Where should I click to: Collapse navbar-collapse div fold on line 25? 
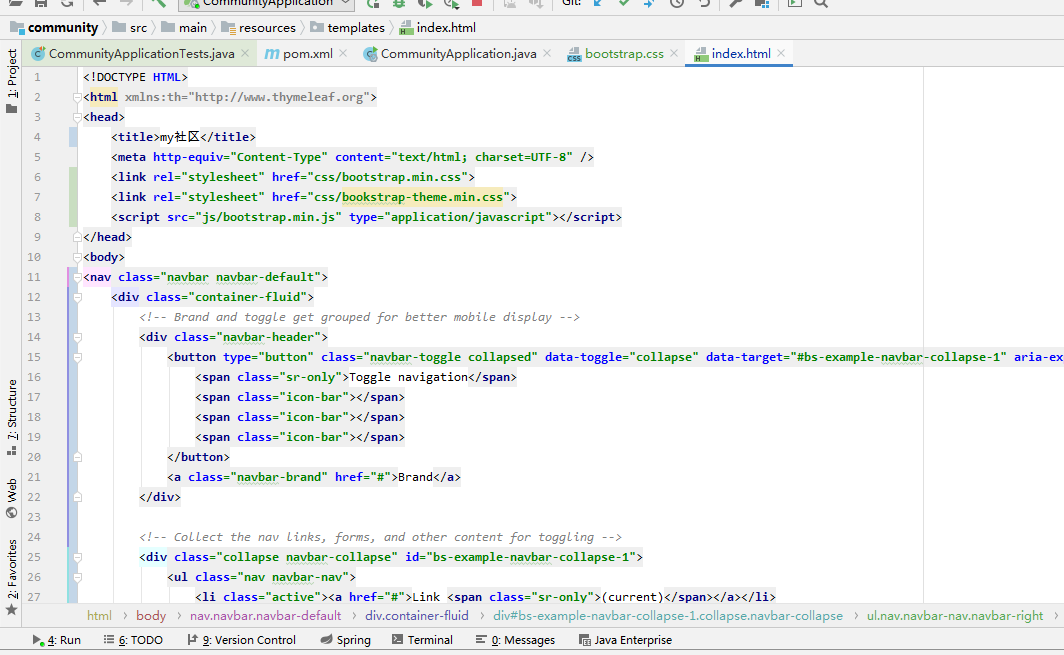tap(77, 557)
